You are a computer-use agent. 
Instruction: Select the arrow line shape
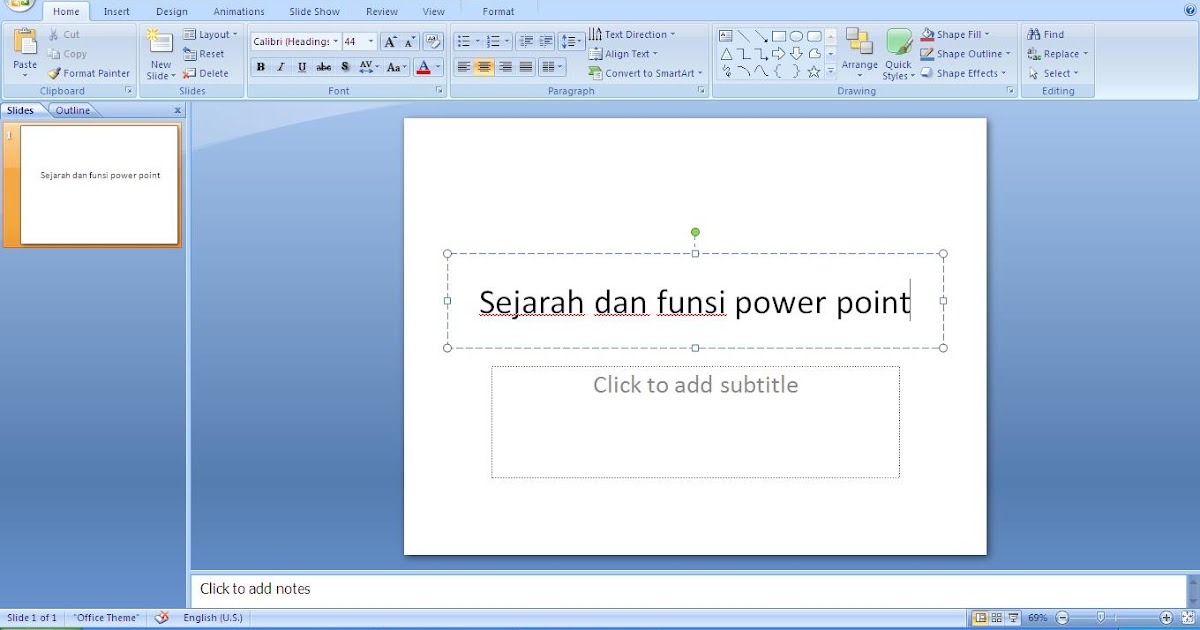tap(761, 36)
